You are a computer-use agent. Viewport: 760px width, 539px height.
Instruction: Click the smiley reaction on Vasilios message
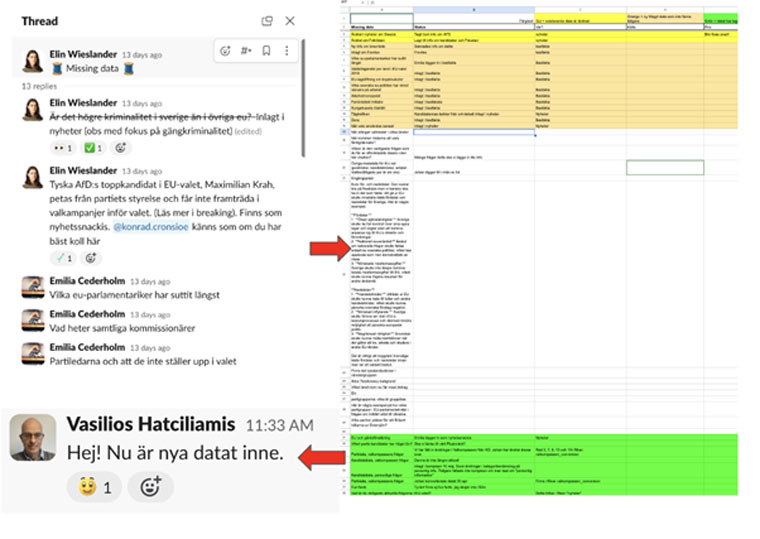point(94,487)
